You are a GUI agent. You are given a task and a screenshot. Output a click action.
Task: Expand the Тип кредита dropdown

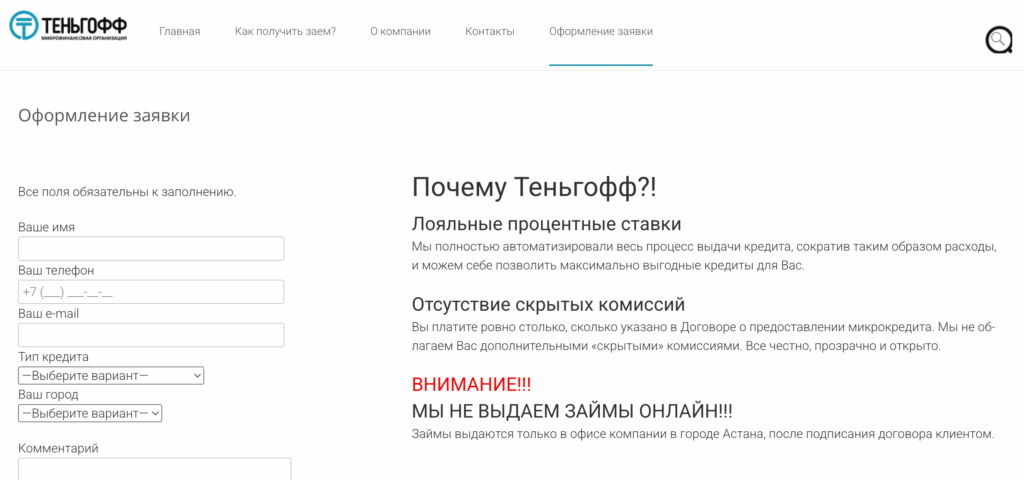coord(111,376)
